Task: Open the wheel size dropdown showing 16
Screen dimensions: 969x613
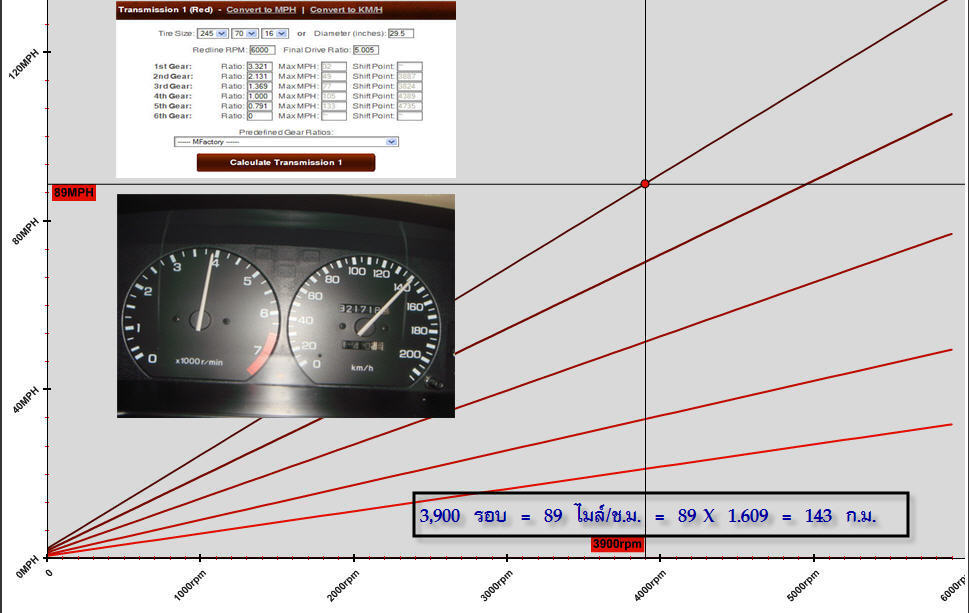Action: pos(274,33)
